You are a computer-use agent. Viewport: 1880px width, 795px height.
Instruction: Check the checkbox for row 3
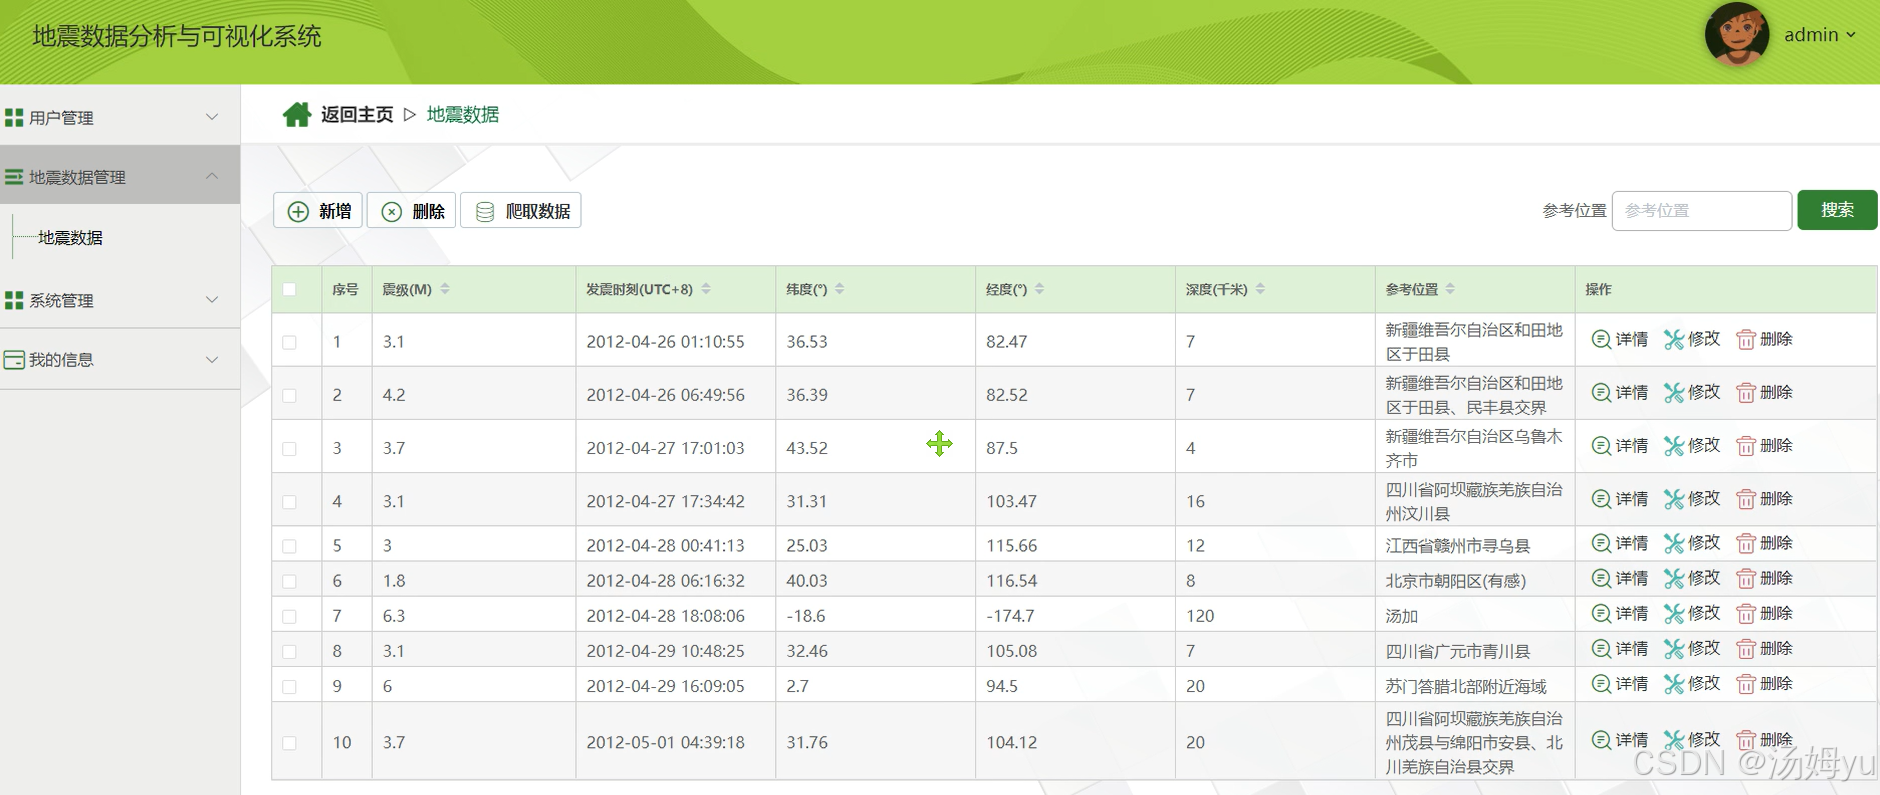coord(289,449)
